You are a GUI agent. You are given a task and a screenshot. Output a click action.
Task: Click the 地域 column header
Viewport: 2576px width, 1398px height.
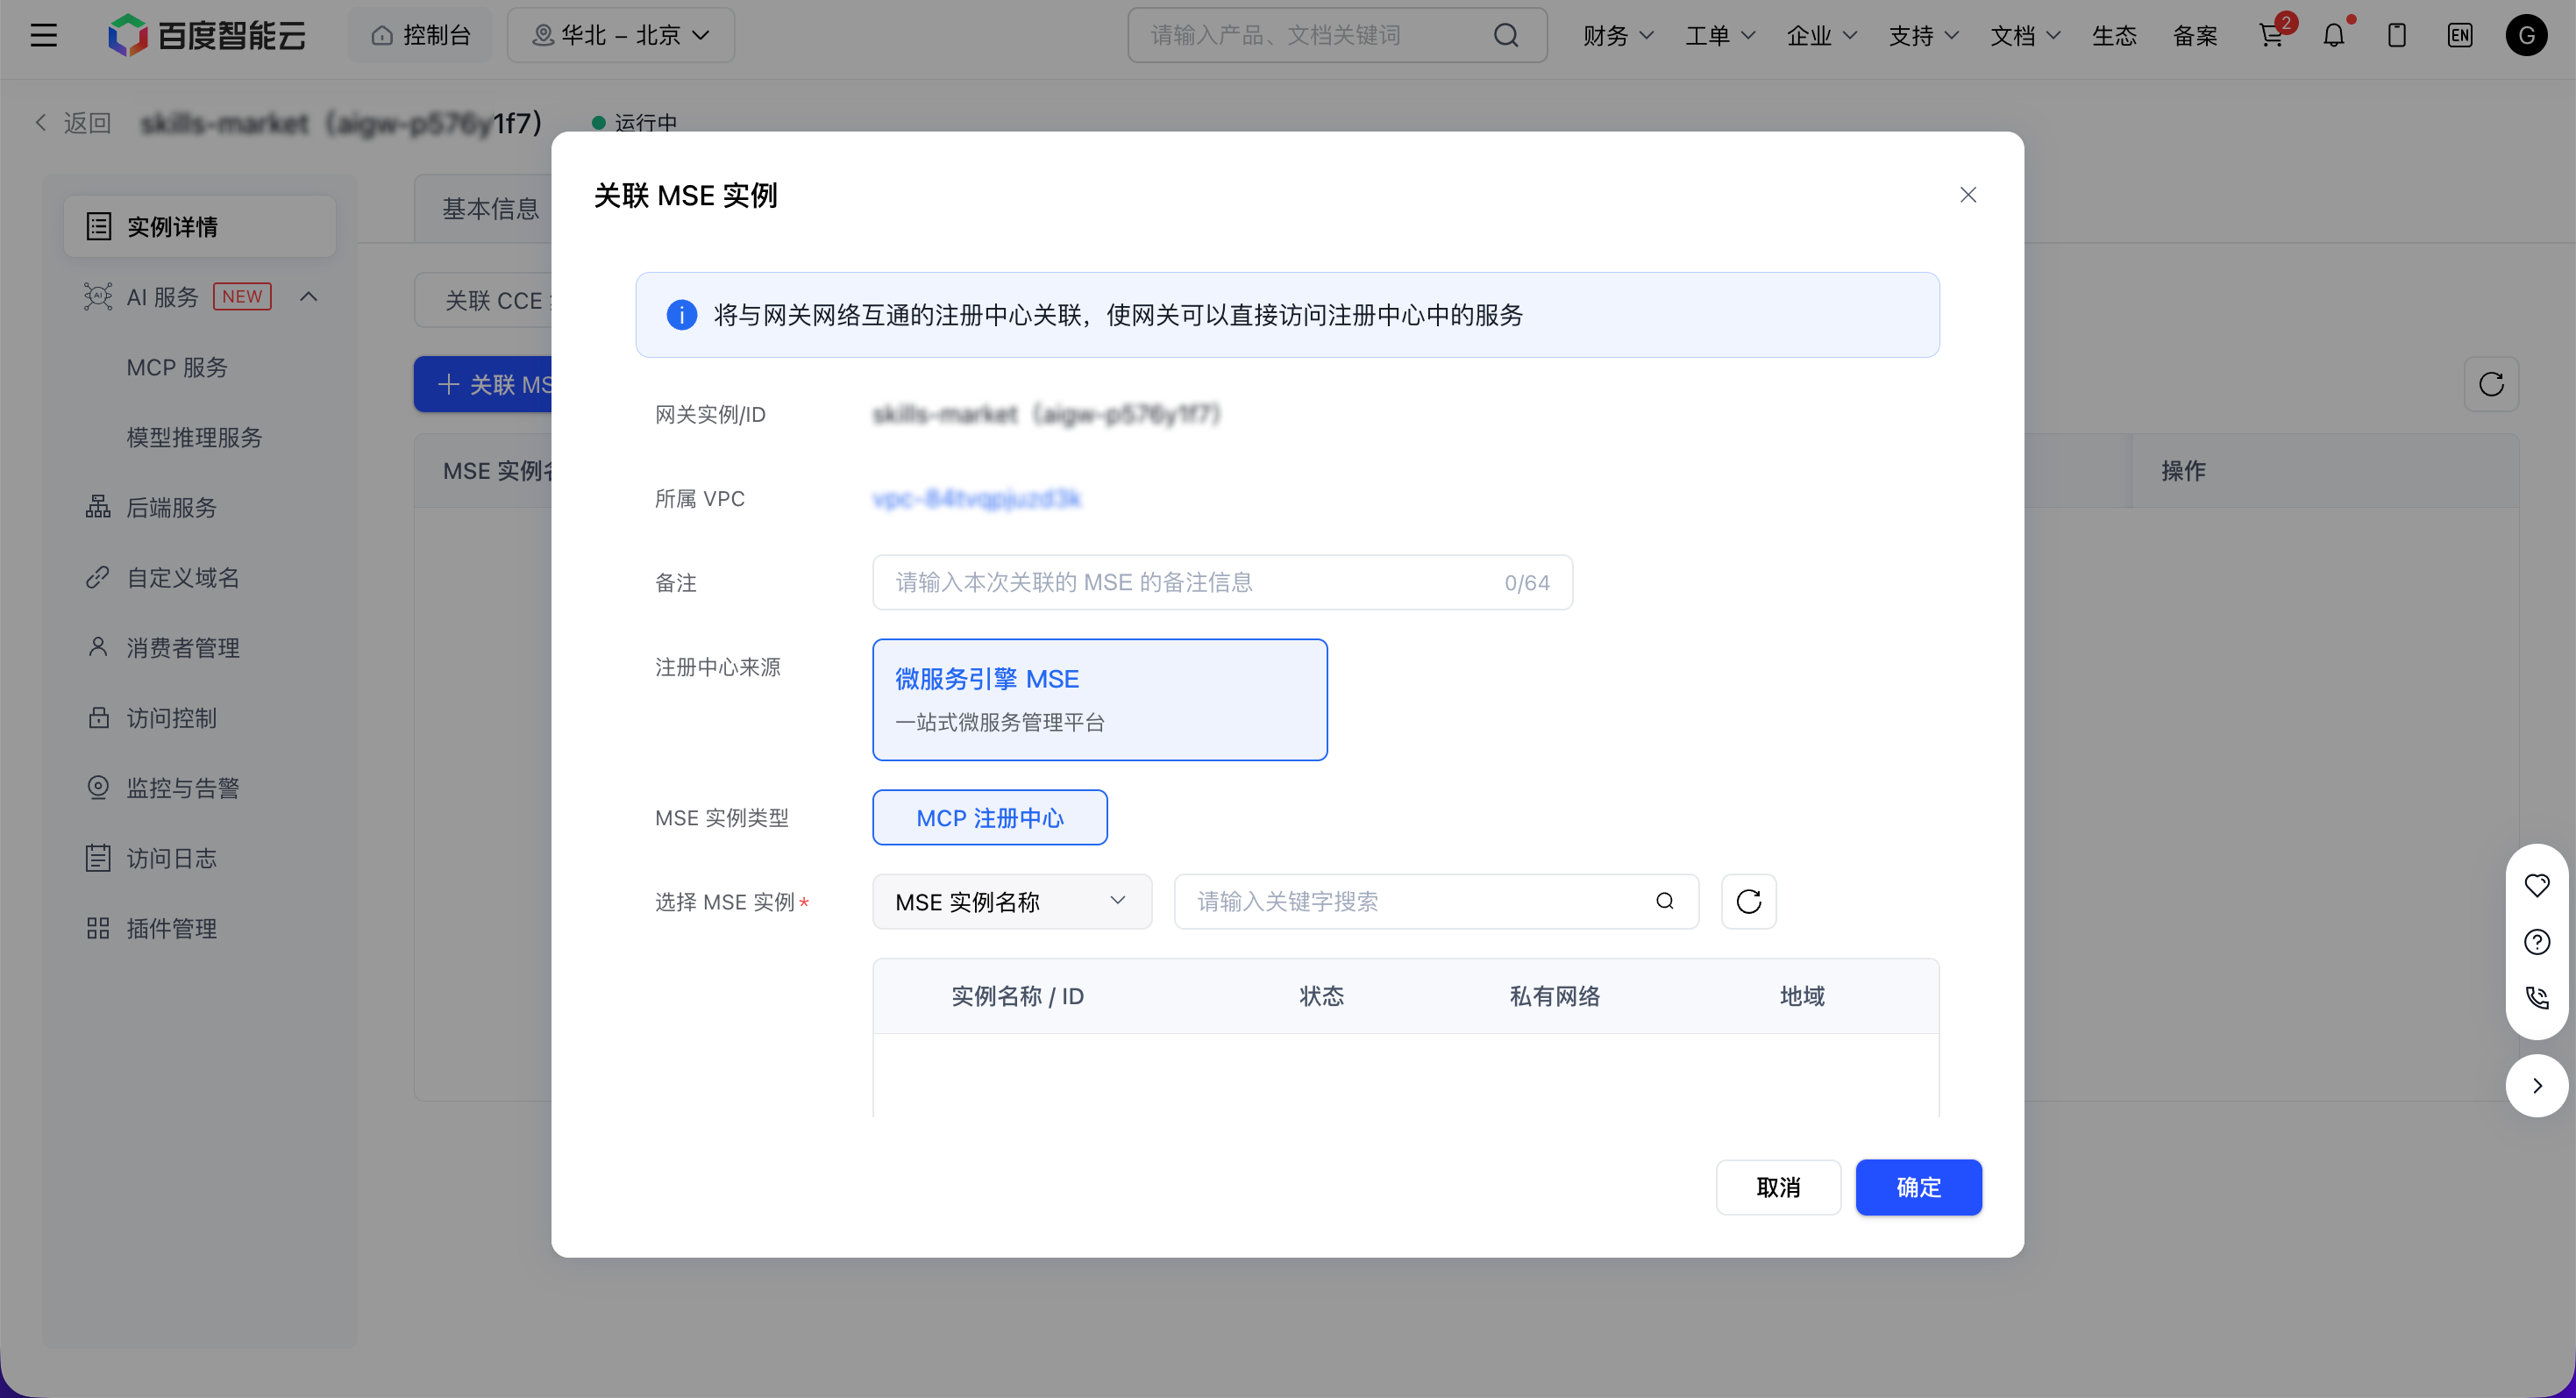pos(1802,996)
